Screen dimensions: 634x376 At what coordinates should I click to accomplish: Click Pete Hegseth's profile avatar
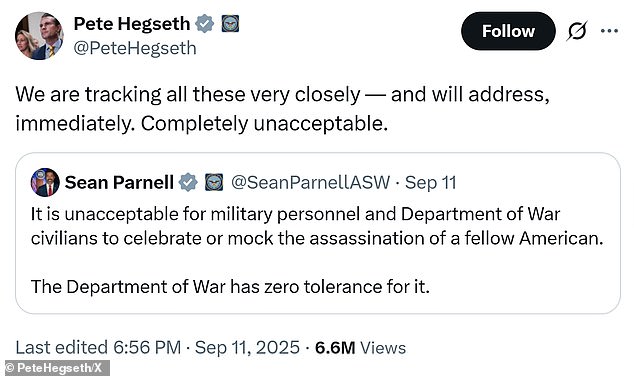39,36
